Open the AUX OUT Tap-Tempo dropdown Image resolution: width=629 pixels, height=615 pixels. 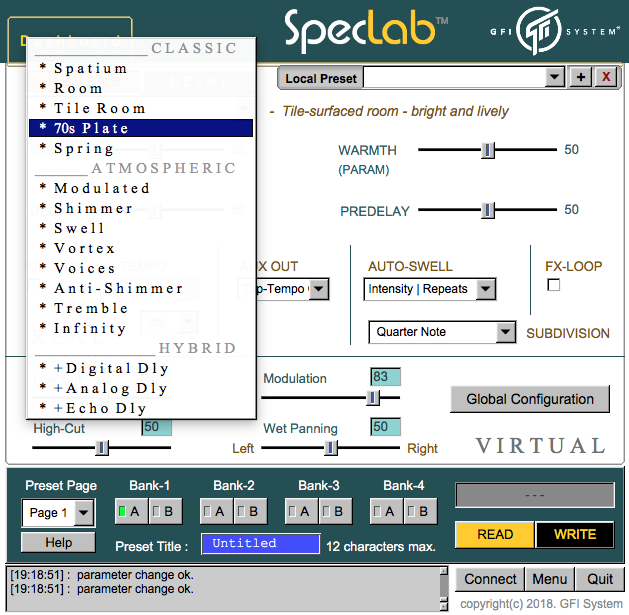(319, 289)
